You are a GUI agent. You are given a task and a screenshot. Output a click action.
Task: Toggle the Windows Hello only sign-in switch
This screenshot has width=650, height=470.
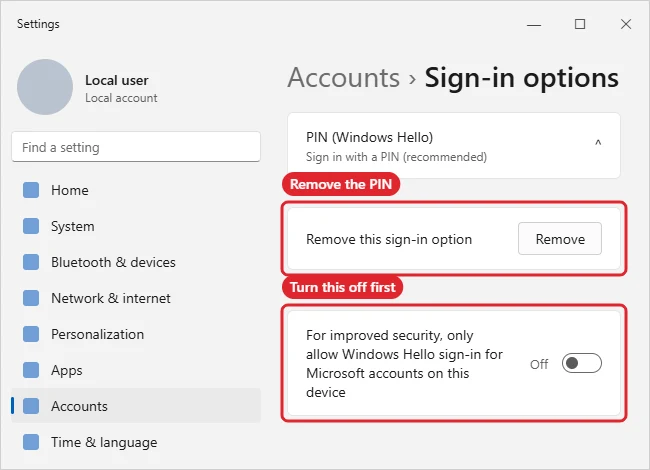582,363
